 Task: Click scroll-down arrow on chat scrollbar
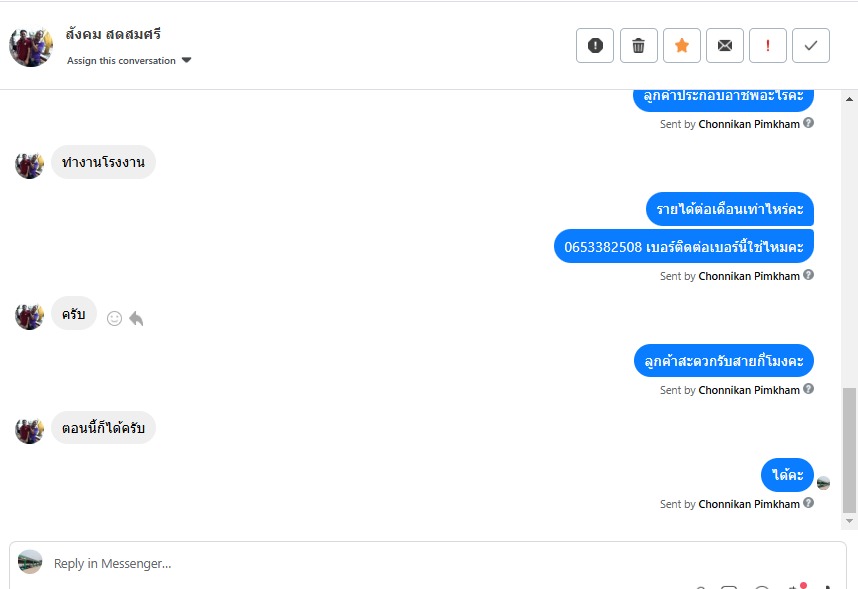pos(850,521)
